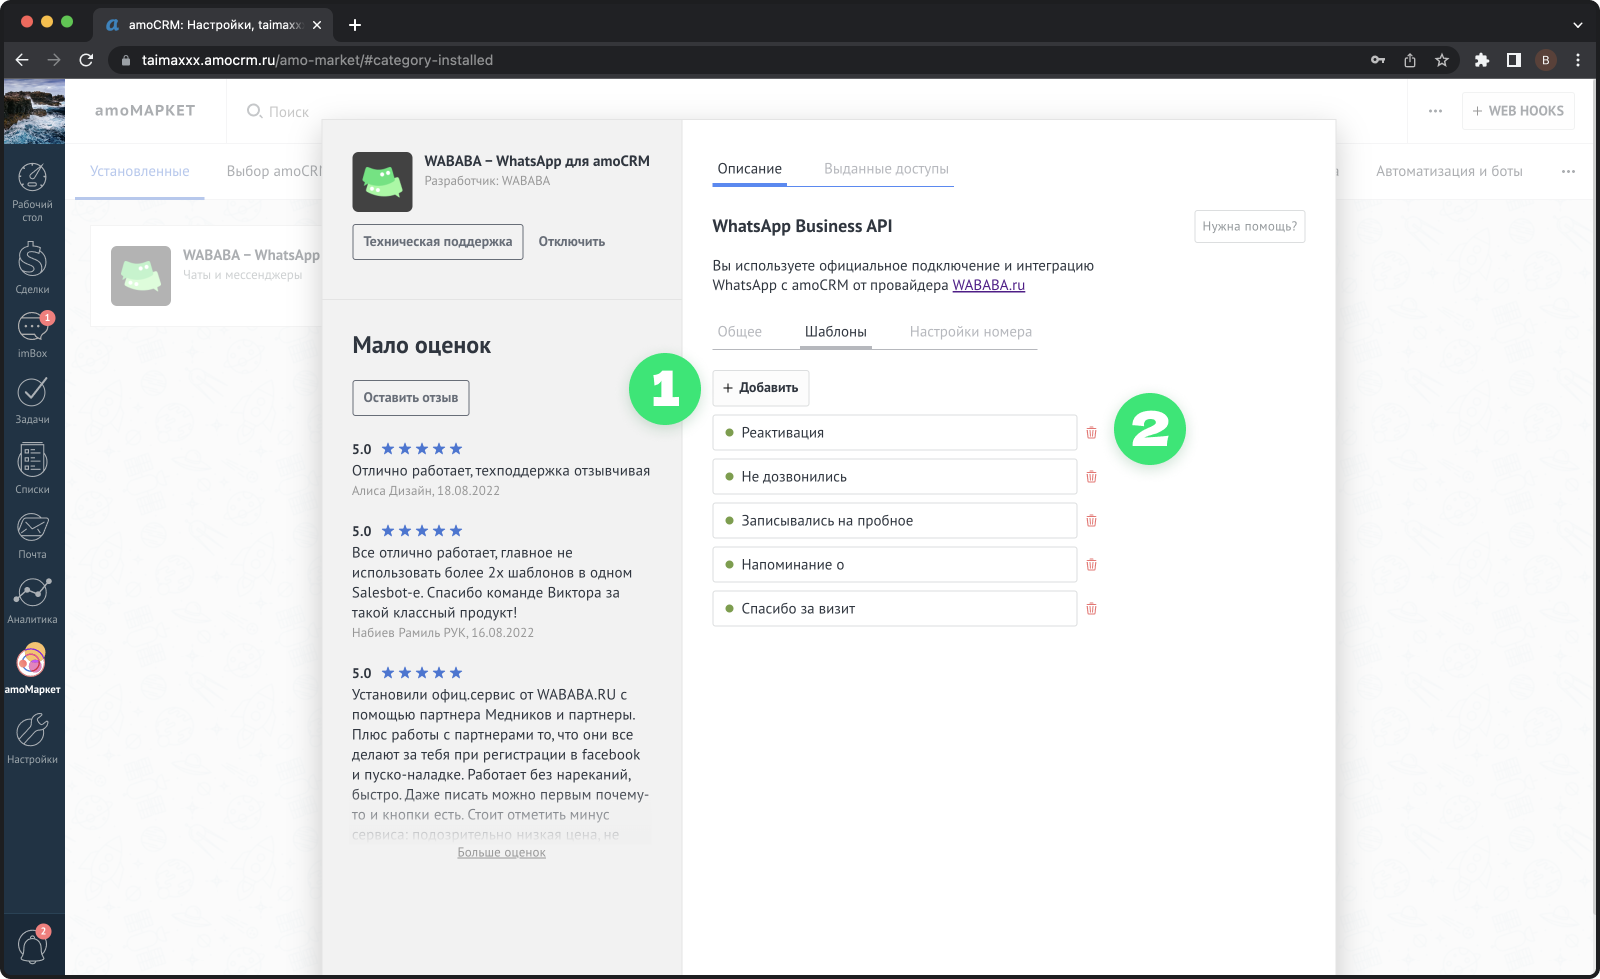Viewport: 1600px width, 979px height.
Task: Delete the Записывались на пробное template
Action: (x=1091, y=521)
